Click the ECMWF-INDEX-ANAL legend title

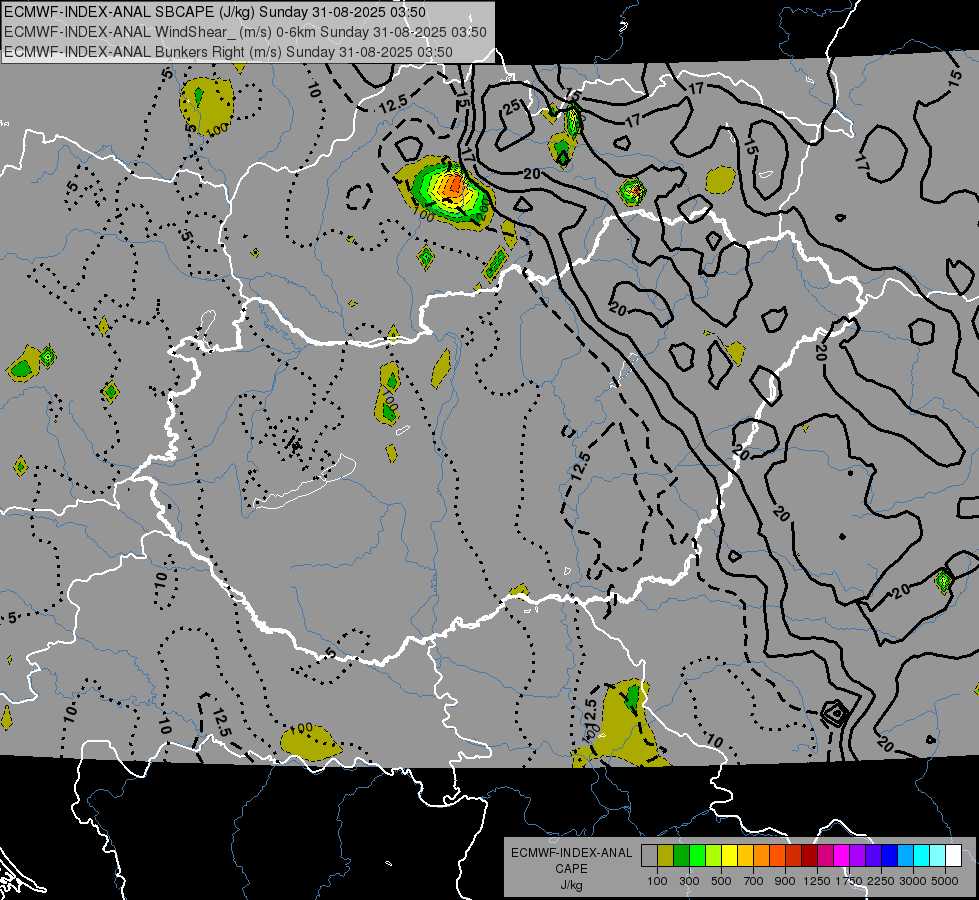(571, 853)
